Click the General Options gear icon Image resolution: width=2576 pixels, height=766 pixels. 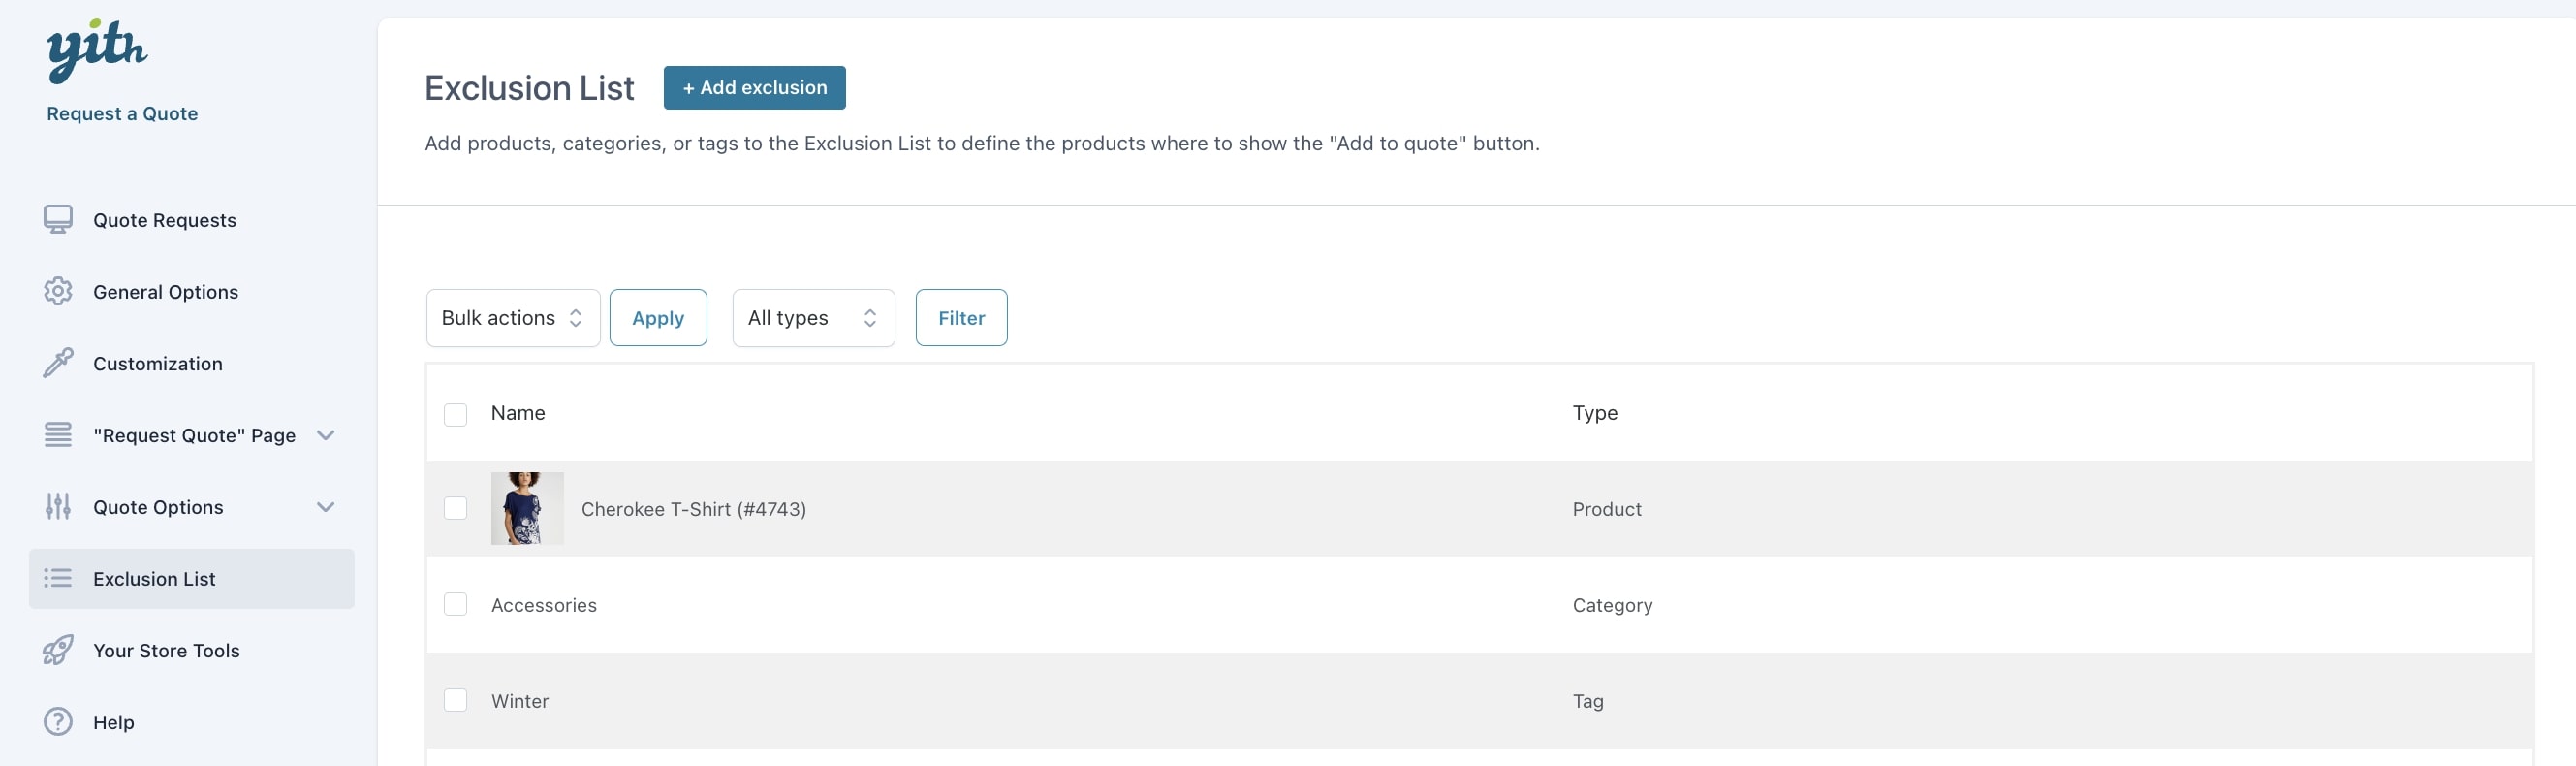(x=58, y=292)
